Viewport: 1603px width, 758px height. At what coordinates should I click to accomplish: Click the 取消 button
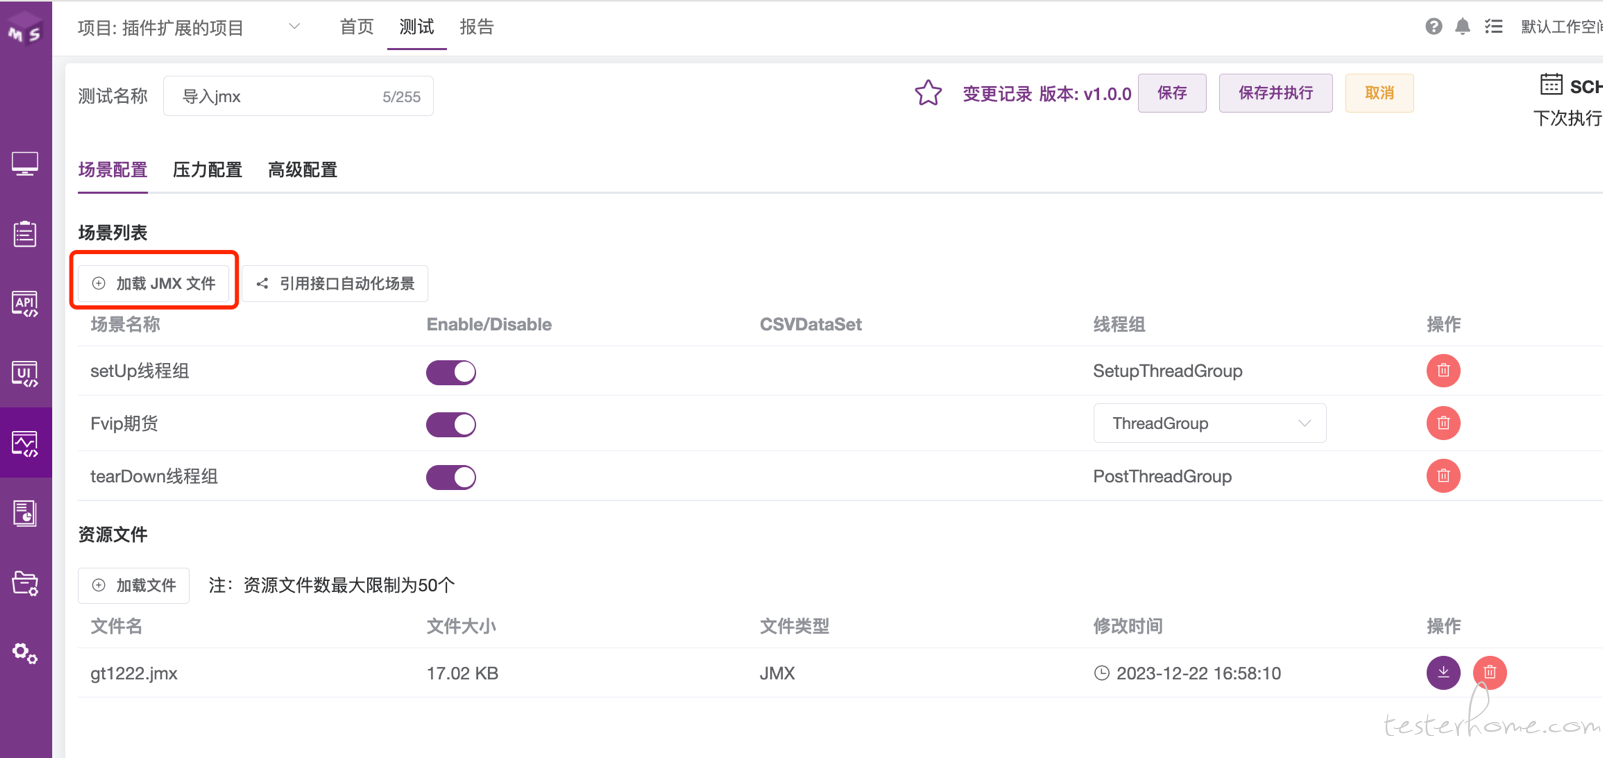(x=1379, y=93)
